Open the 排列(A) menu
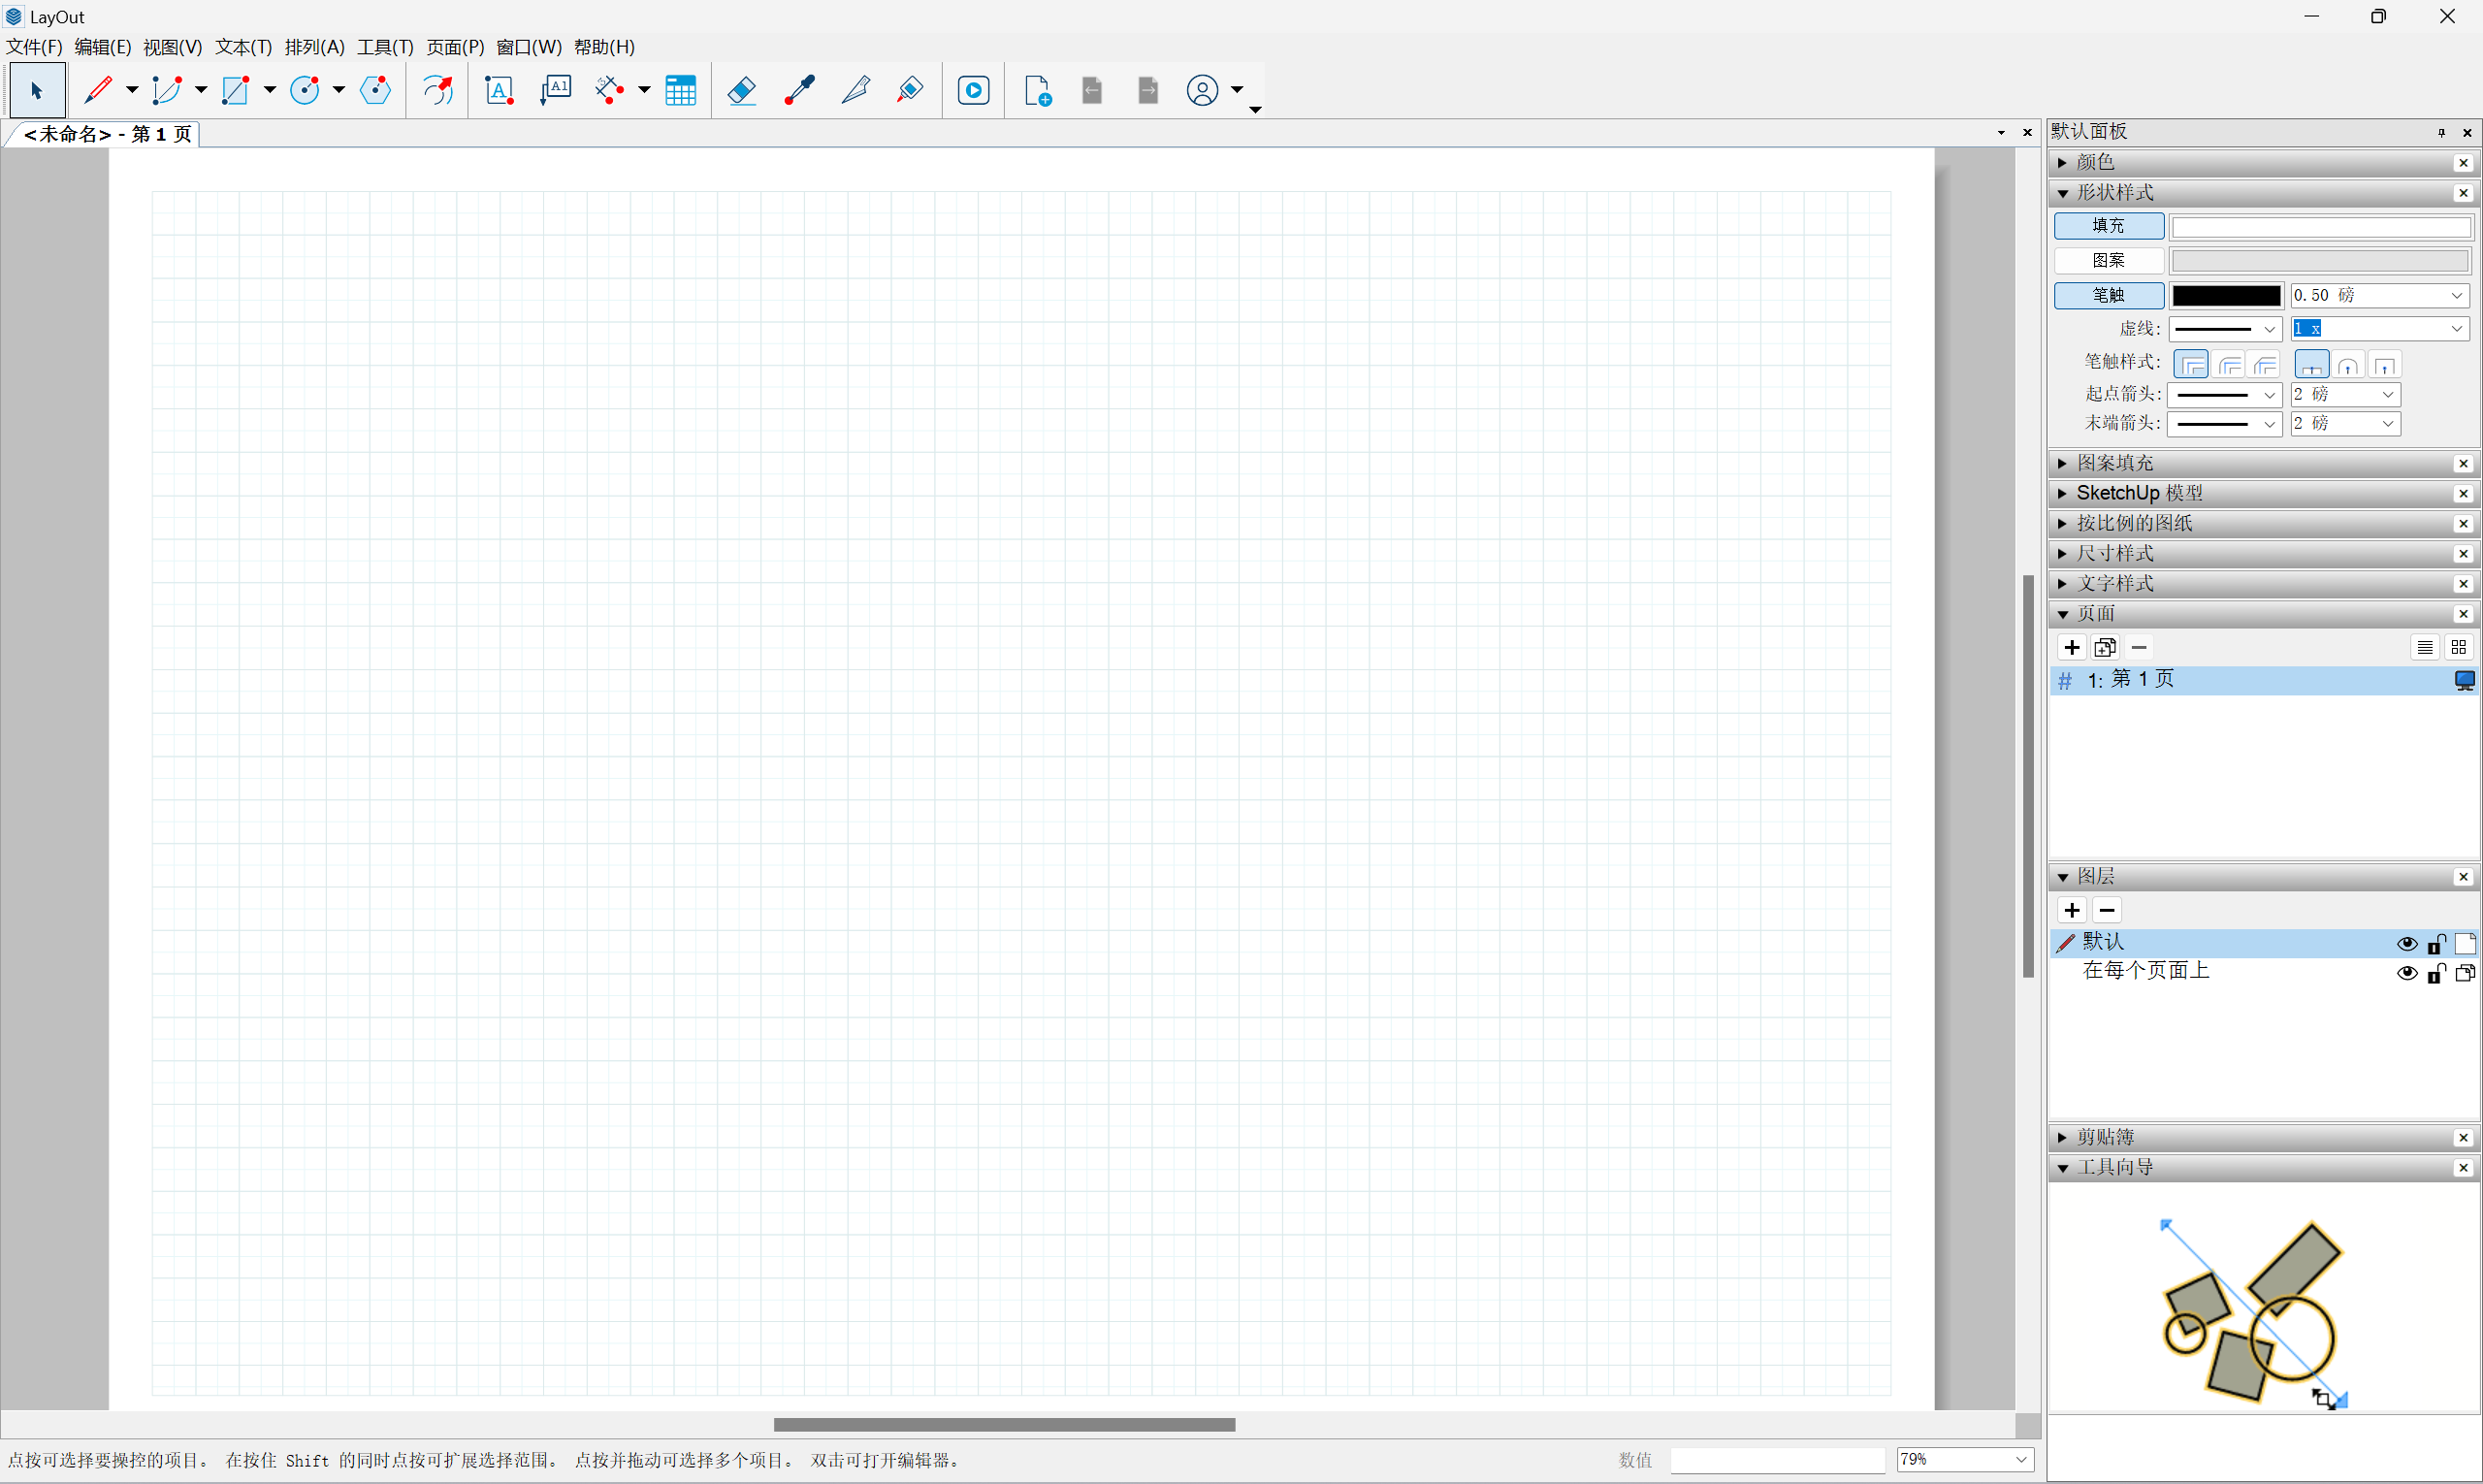This screenshot has width=2483, height=1484. point(314,47)
